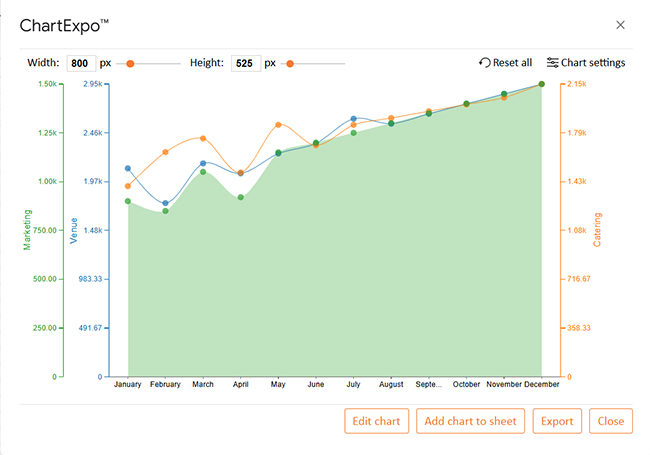650x455 pixels.
Task: Select the Catering axis label
Action: click(x=597, y=230)
